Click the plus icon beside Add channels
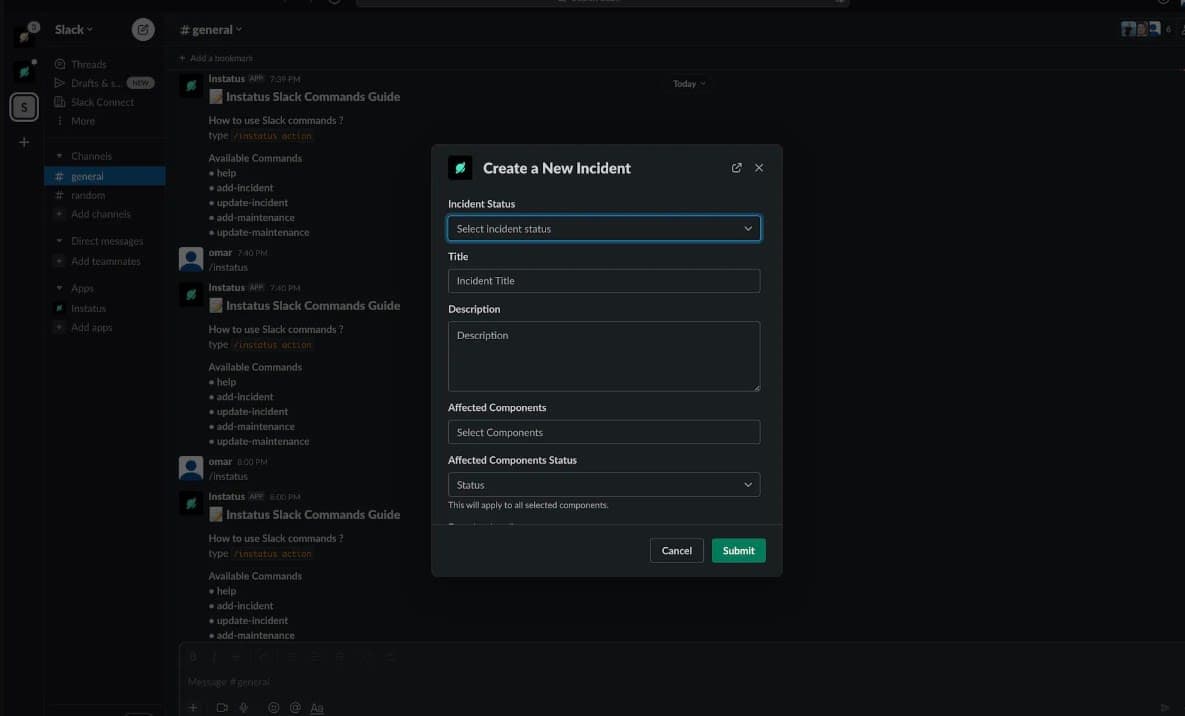This screenshot has width=1185, height=716. coord(59,214)
